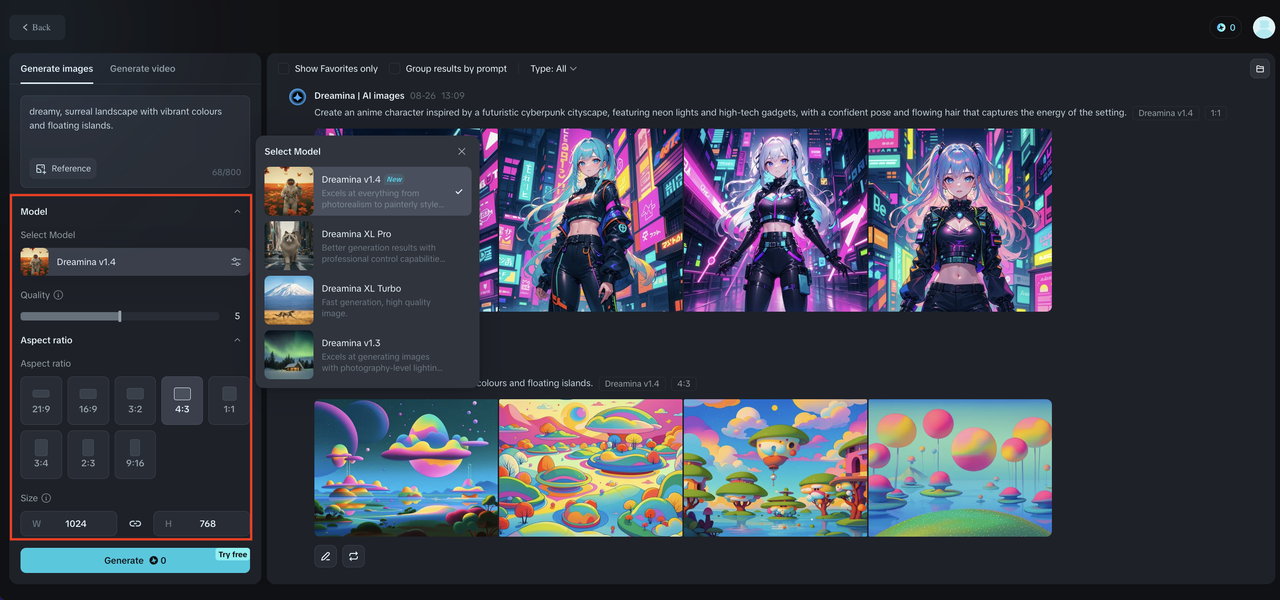Viewport: 1280px width, 600px height.
Task: Close the Select Model popup
Action: 462,151
